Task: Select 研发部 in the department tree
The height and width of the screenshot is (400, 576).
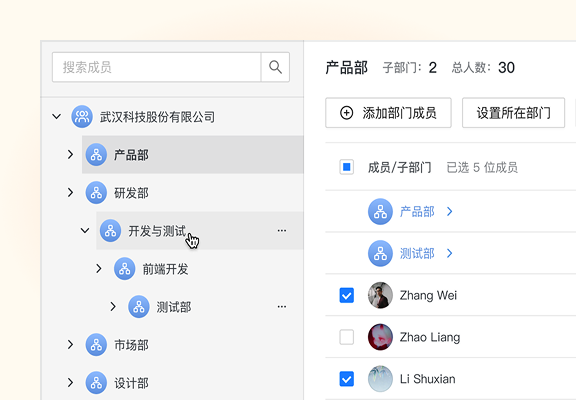Action: tap(131, 193)
